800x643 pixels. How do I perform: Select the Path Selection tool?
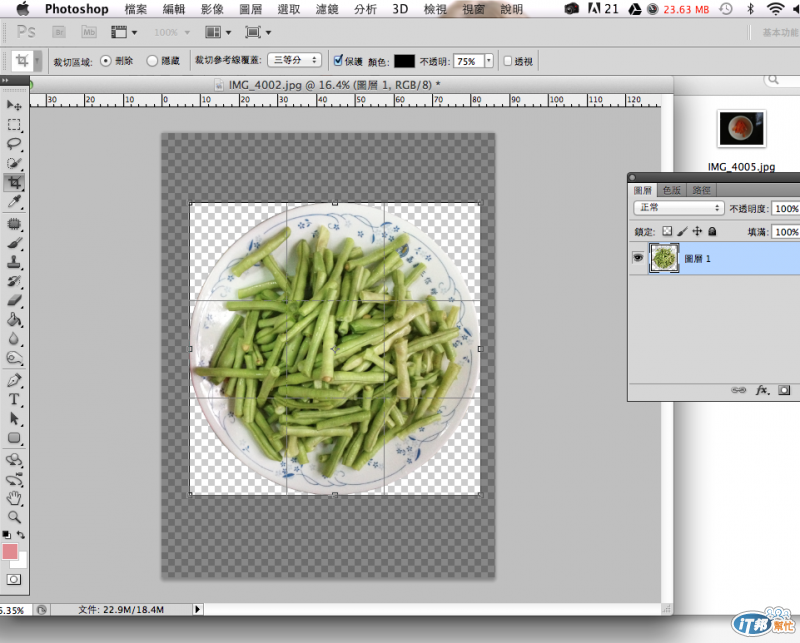point(14,419)
